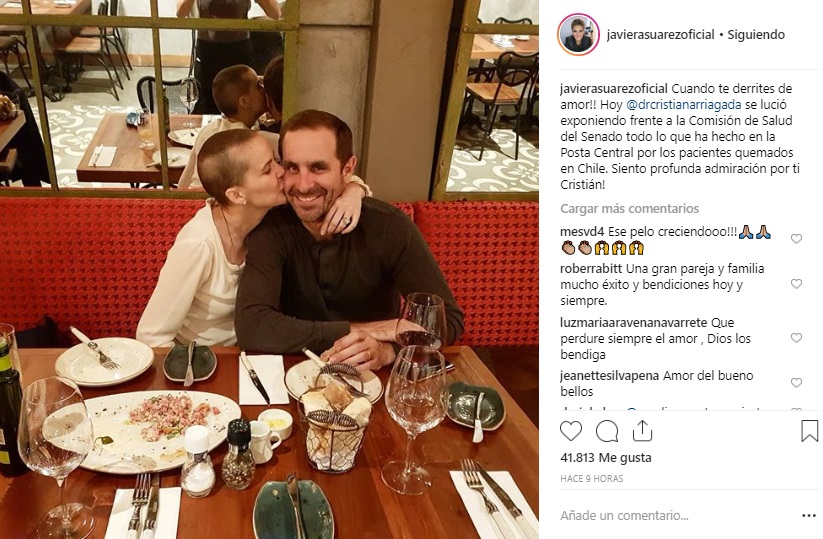
Task: Open the javierasuarezoficial header username
Action: (x=660, y=35)
